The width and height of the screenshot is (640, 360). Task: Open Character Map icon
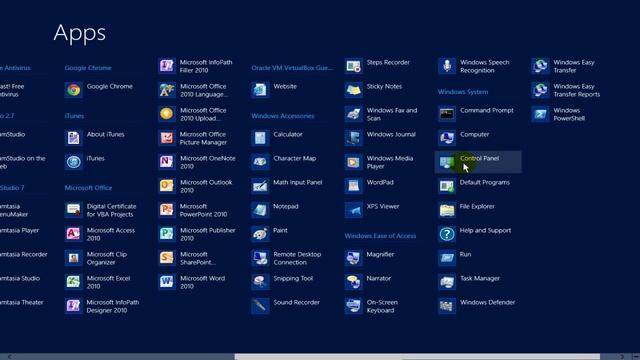tap(260, 162)
